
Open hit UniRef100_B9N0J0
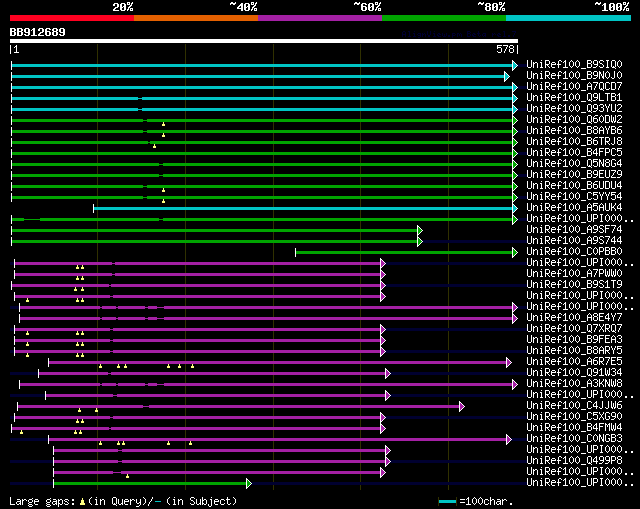(x=574, y=76)
